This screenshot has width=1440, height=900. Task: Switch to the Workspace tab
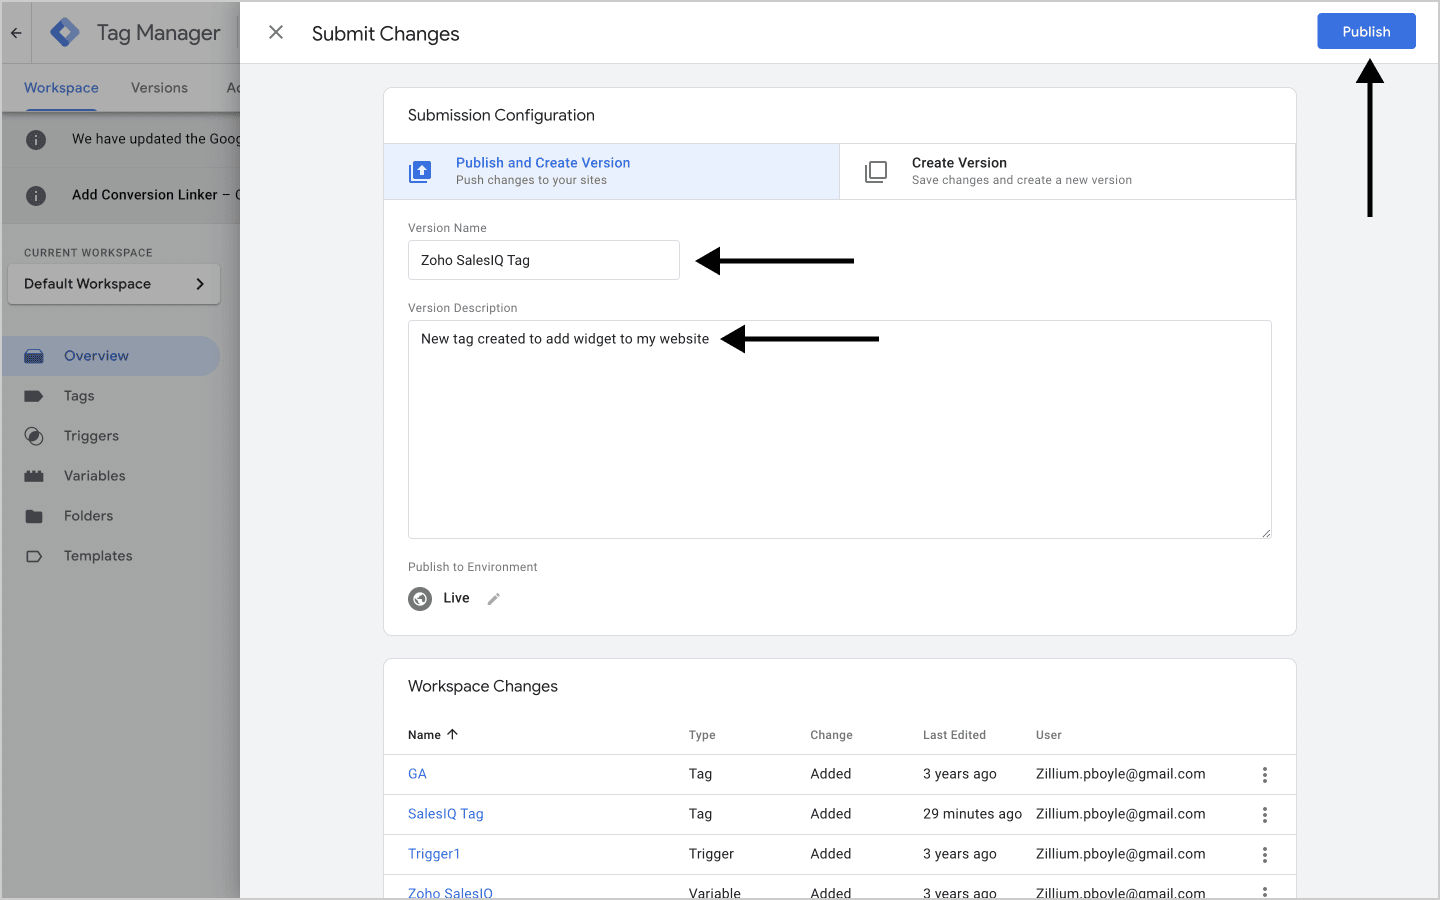pyautogui.click(x=61, y=88)
